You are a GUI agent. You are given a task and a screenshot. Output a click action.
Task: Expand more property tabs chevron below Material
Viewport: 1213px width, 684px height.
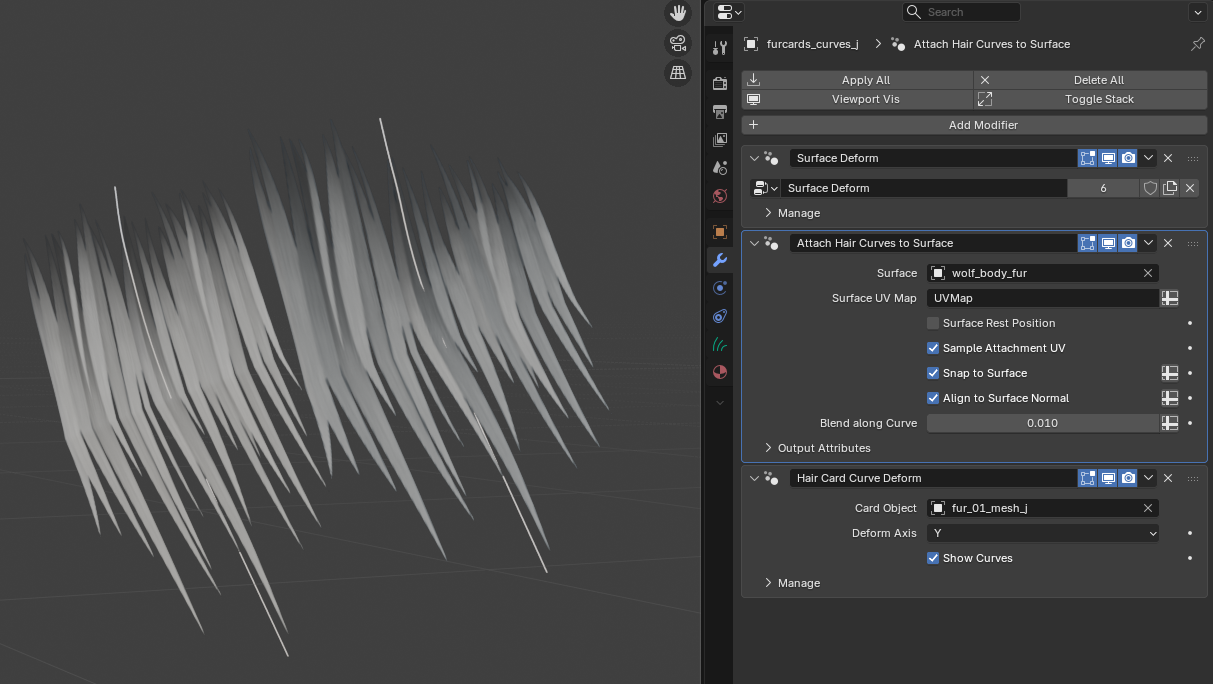[719, 402]
